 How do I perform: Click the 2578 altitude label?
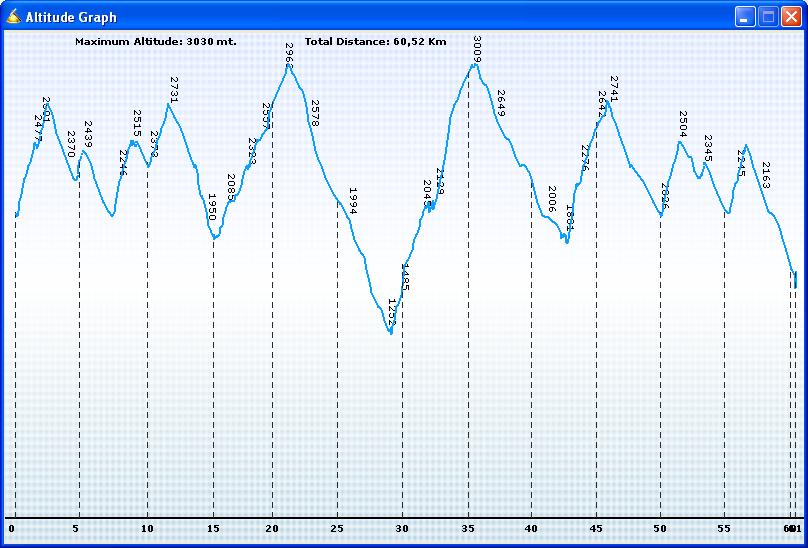click(315, 113)
